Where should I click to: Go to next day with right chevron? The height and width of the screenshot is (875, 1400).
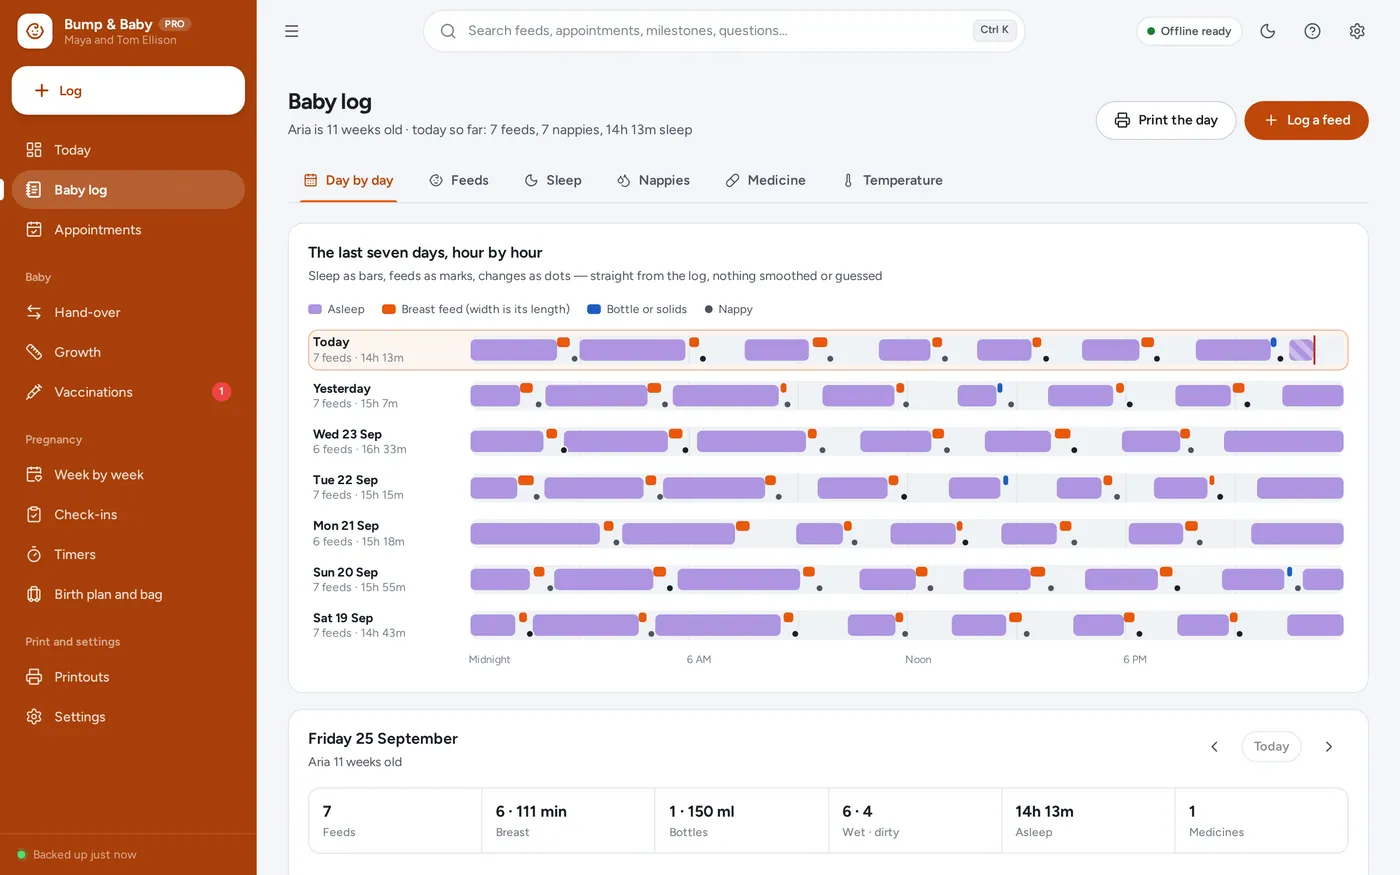pyautogui.click(x=1329, y=747)
